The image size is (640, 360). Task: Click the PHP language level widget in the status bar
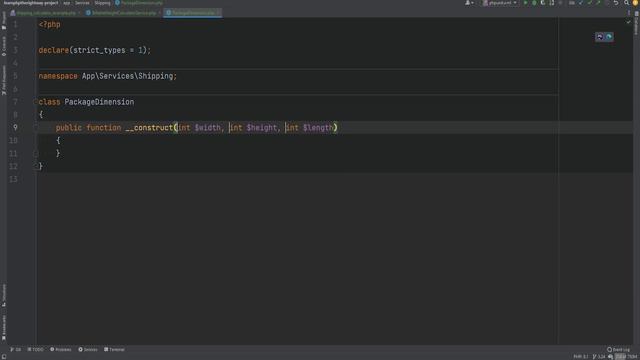pos(580,357)
